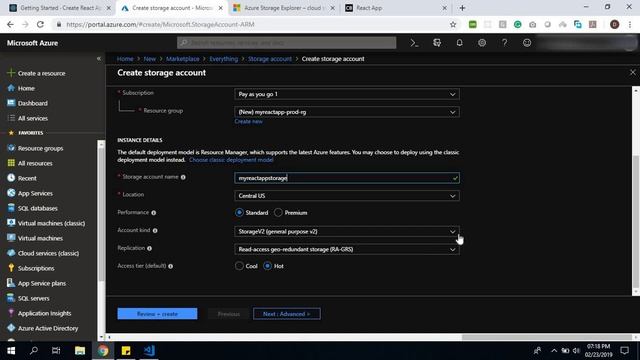Open Visual Studio Code from taskbar
This screenshot has height=360, width=640.
pos(149,351)
